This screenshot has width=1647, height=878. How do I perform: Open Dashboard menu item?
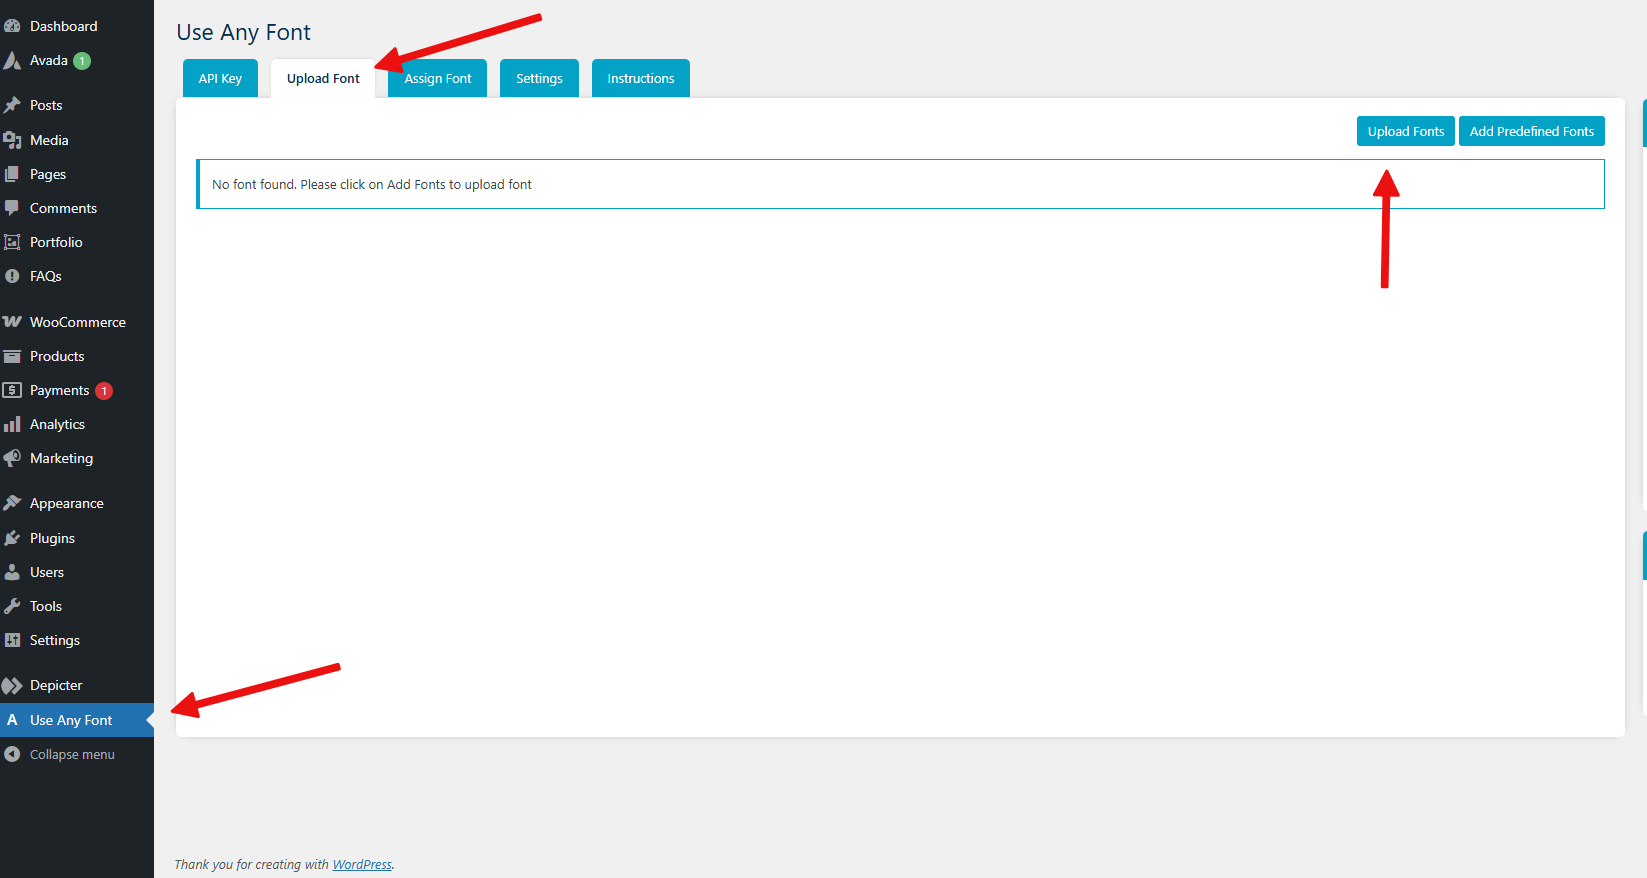(64, 26)
